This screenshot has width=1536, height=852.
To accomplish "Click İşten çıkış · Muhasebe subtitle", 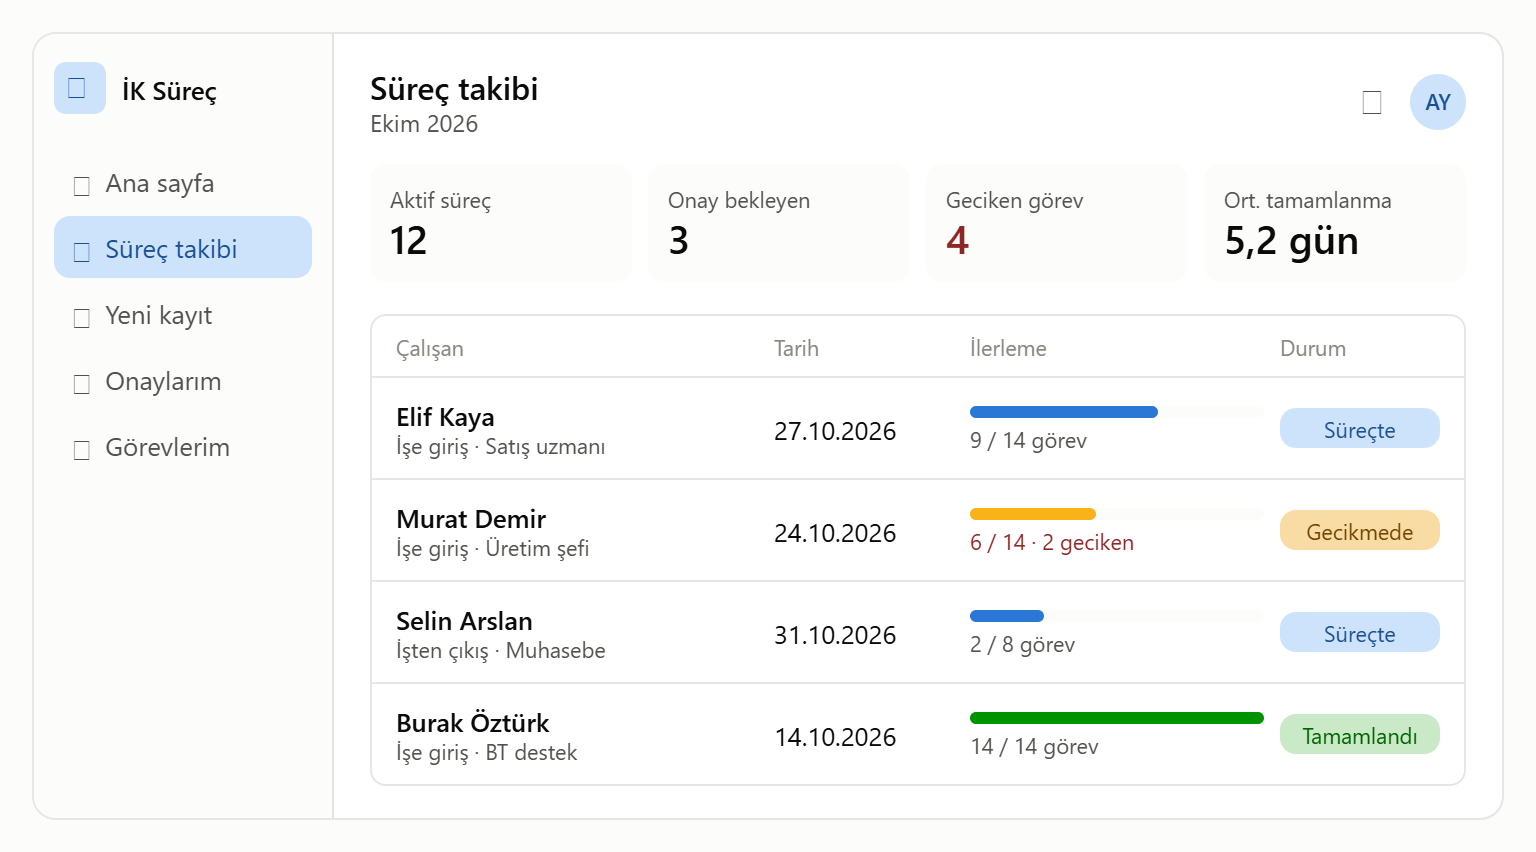I will point(501,651).
